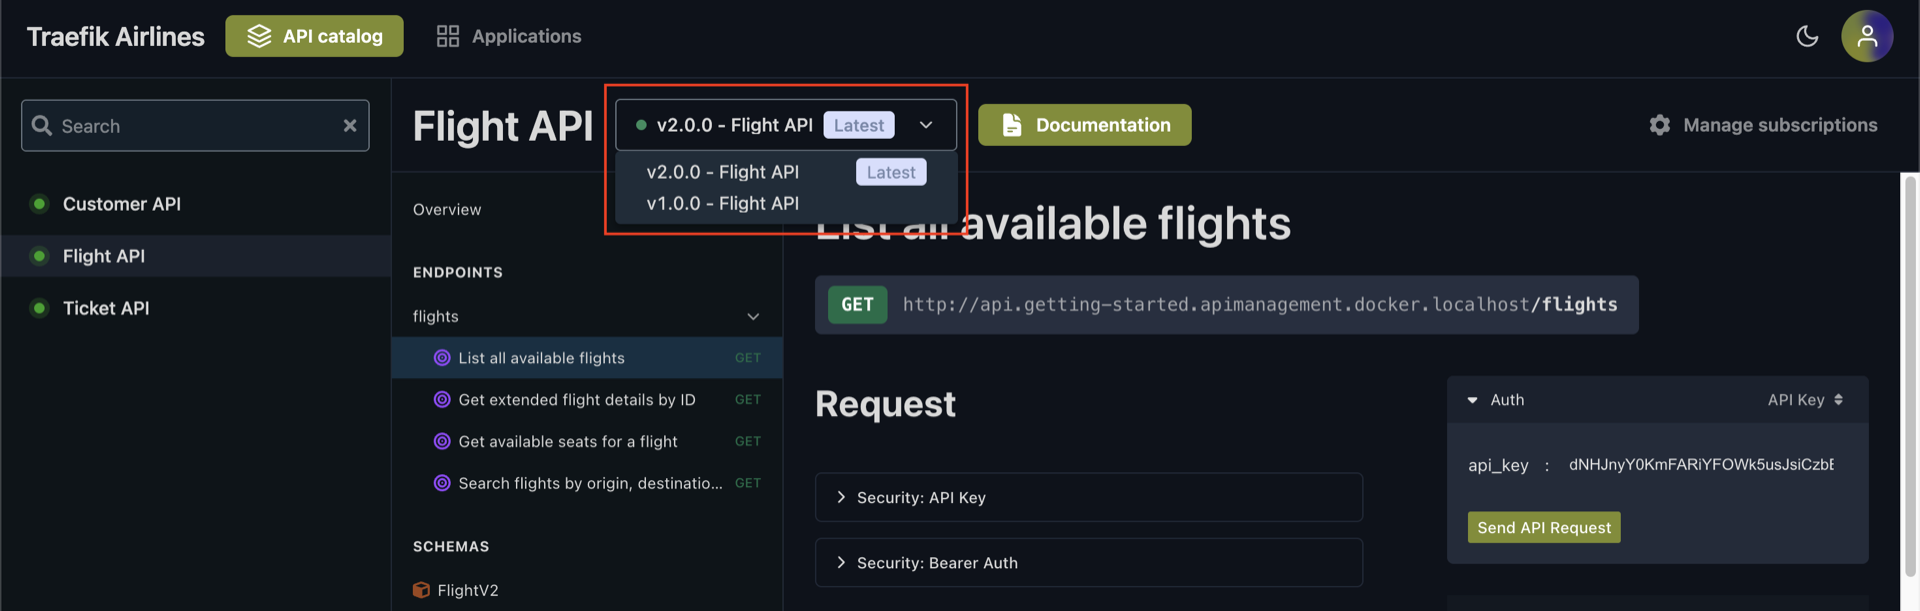Open the Documentation button
This screenshot has height=611, width=1920.
tap(1085, 125)
